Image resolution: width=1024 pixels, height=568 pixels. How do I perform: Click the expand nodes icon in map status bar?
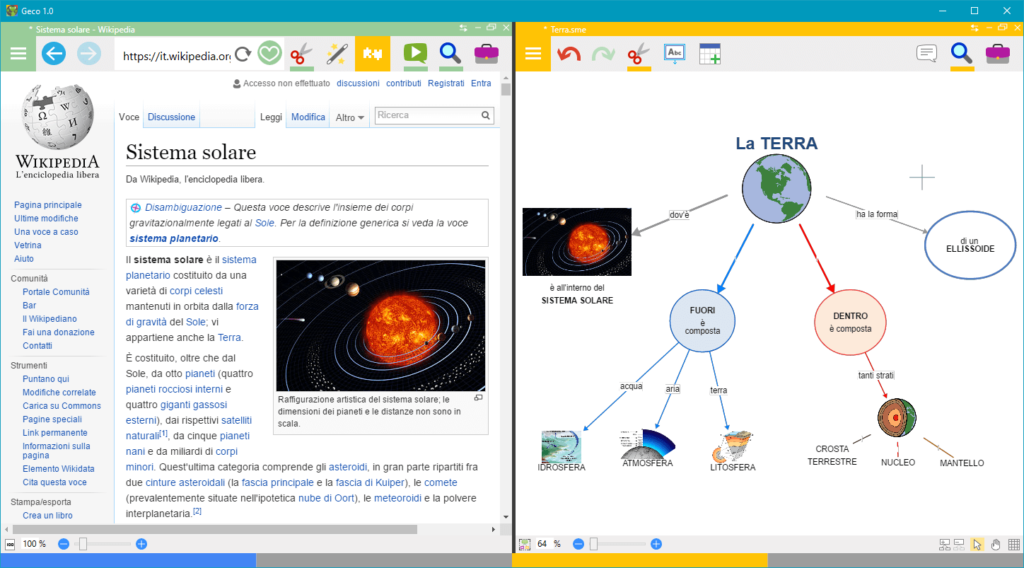point(944,544)
